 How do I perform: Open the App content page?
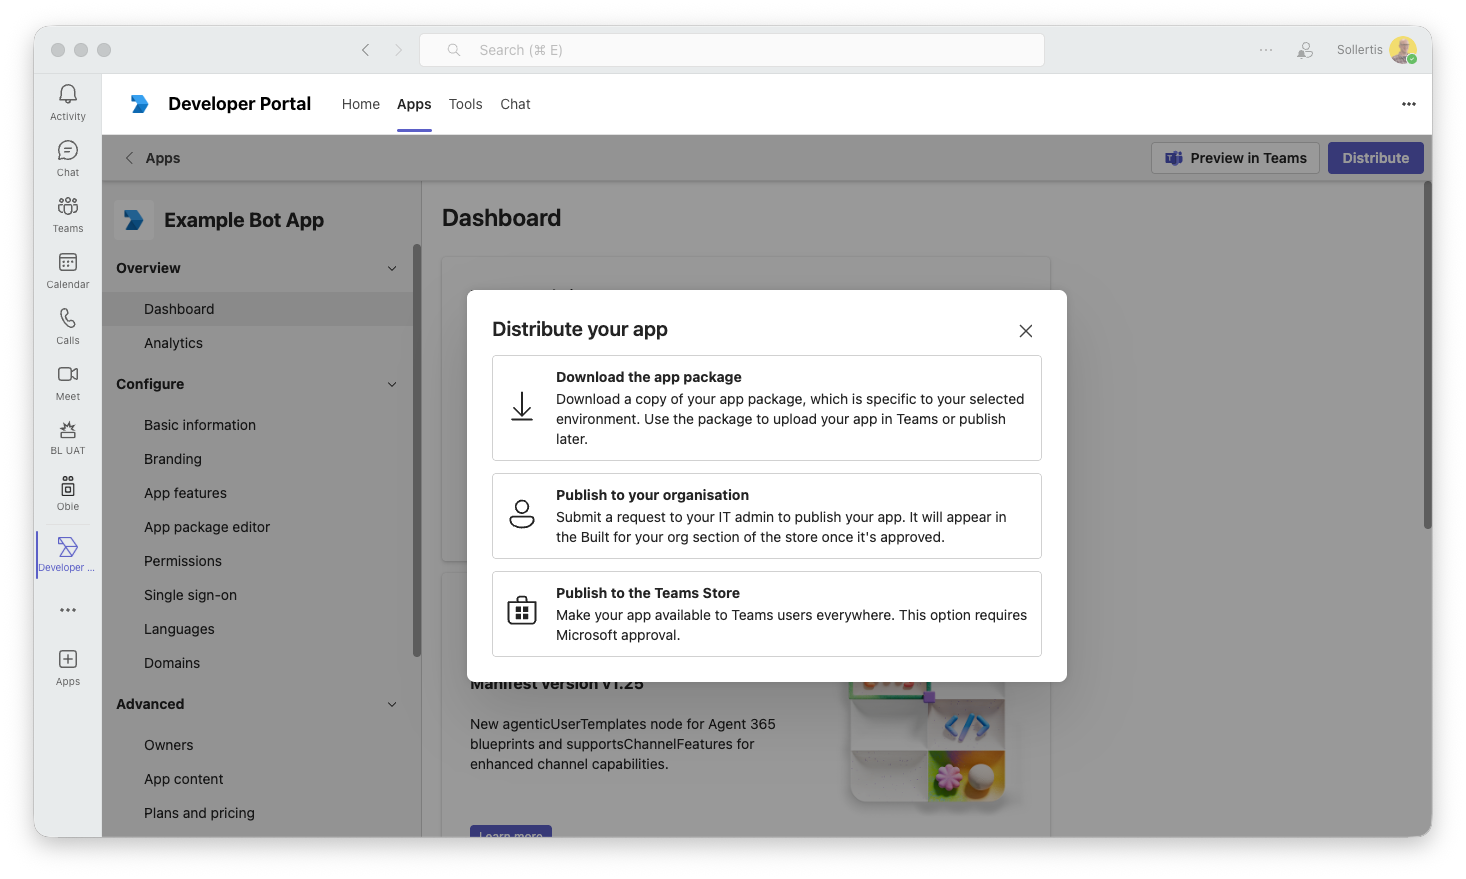point(258,779)
